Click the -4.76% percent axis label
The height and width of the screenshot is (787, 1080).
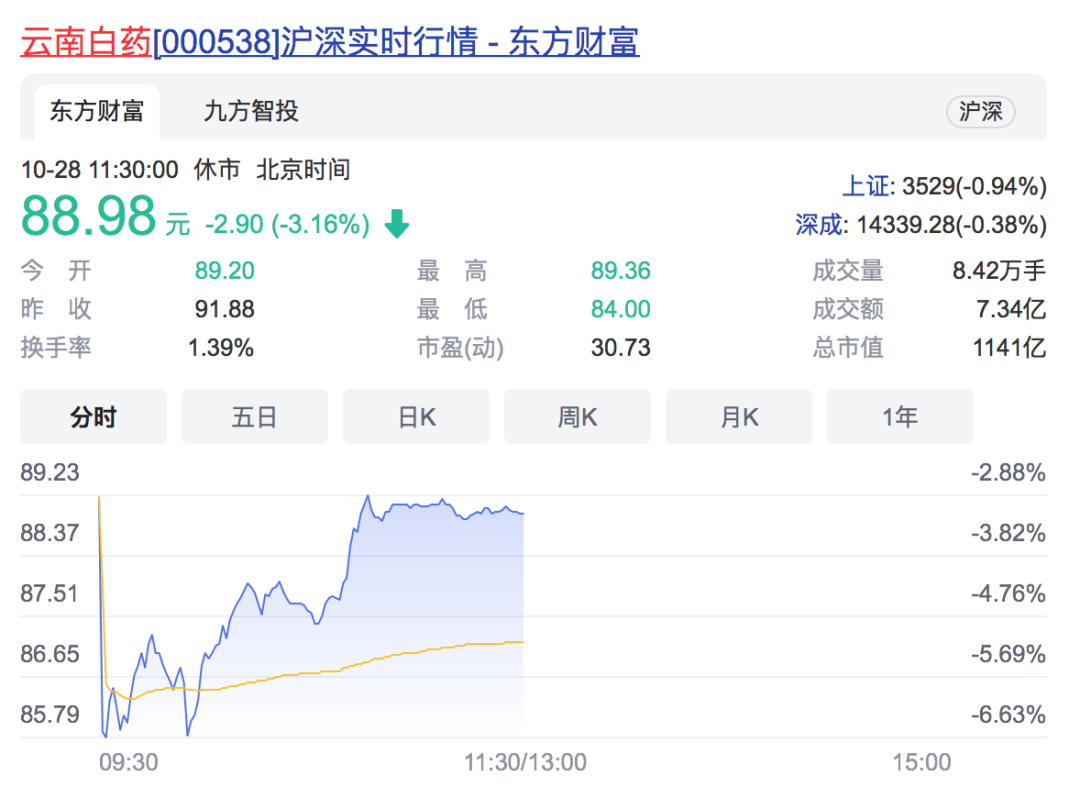(1008, 594)
